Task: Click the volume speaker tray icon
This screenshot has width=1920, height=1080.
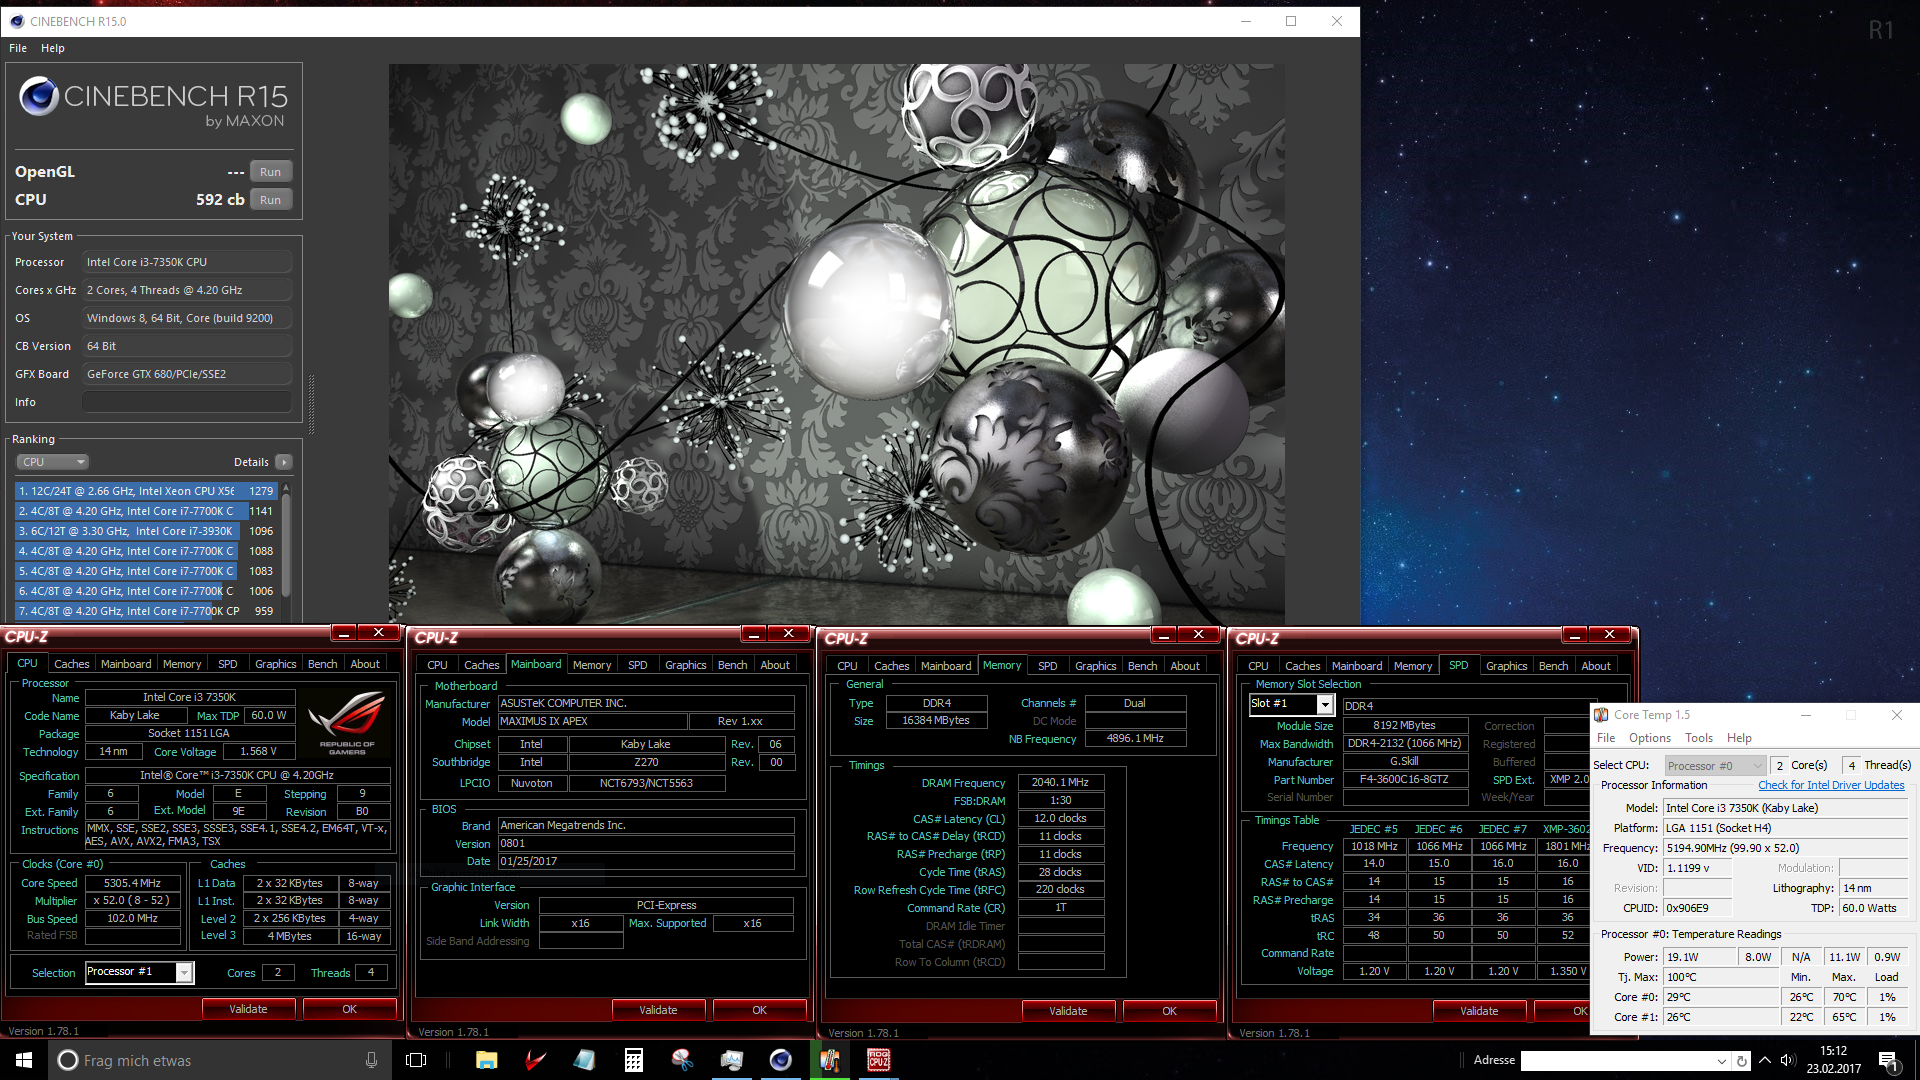Action: [1788, 1060]
